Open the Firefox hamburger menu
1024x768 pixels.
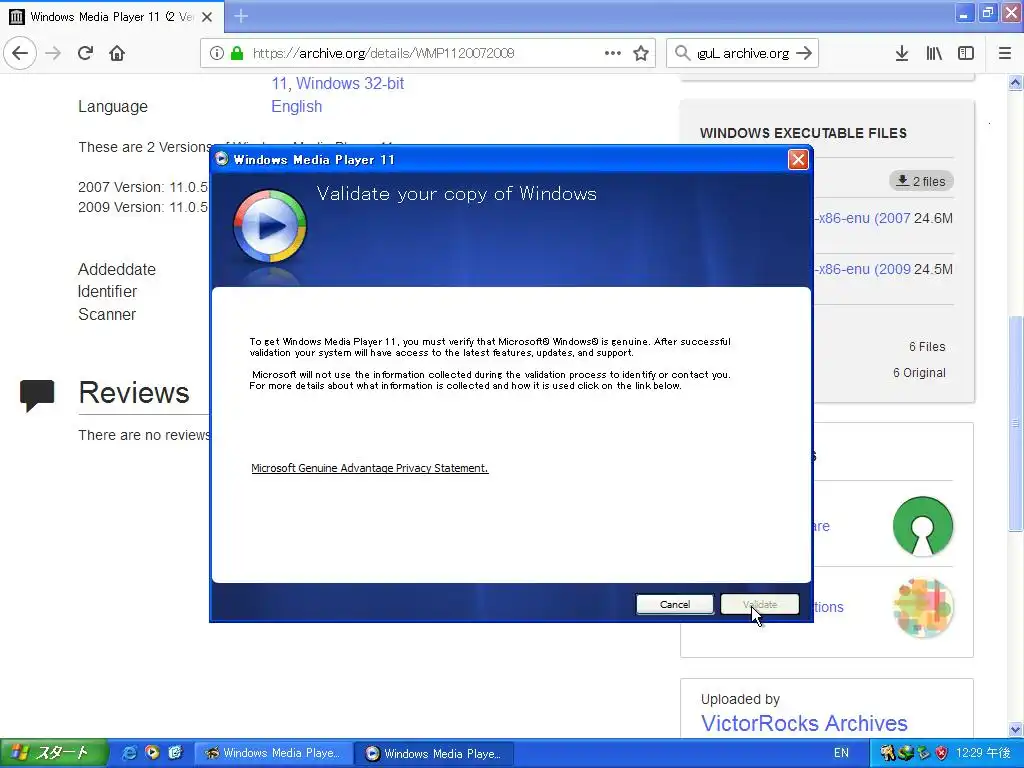(x=1005, y=53)
